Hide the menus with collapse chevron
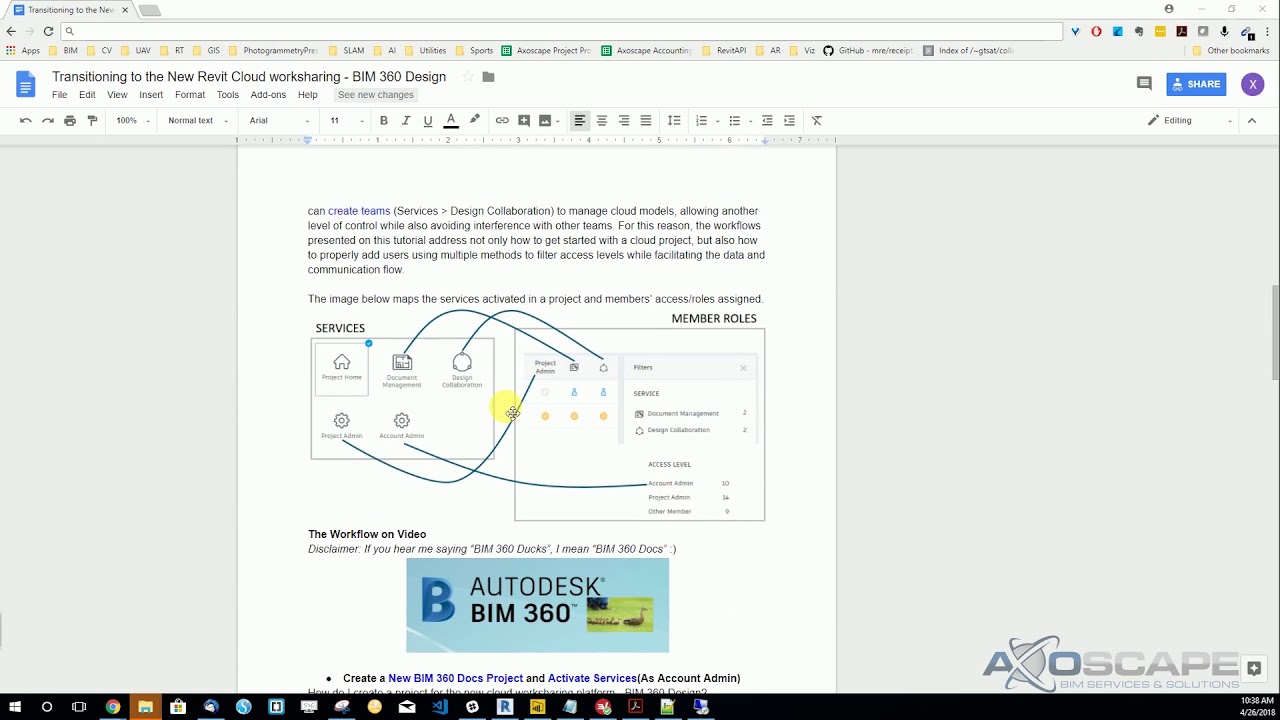This screenshot has width=1280, height=720. coord(1251,120)
